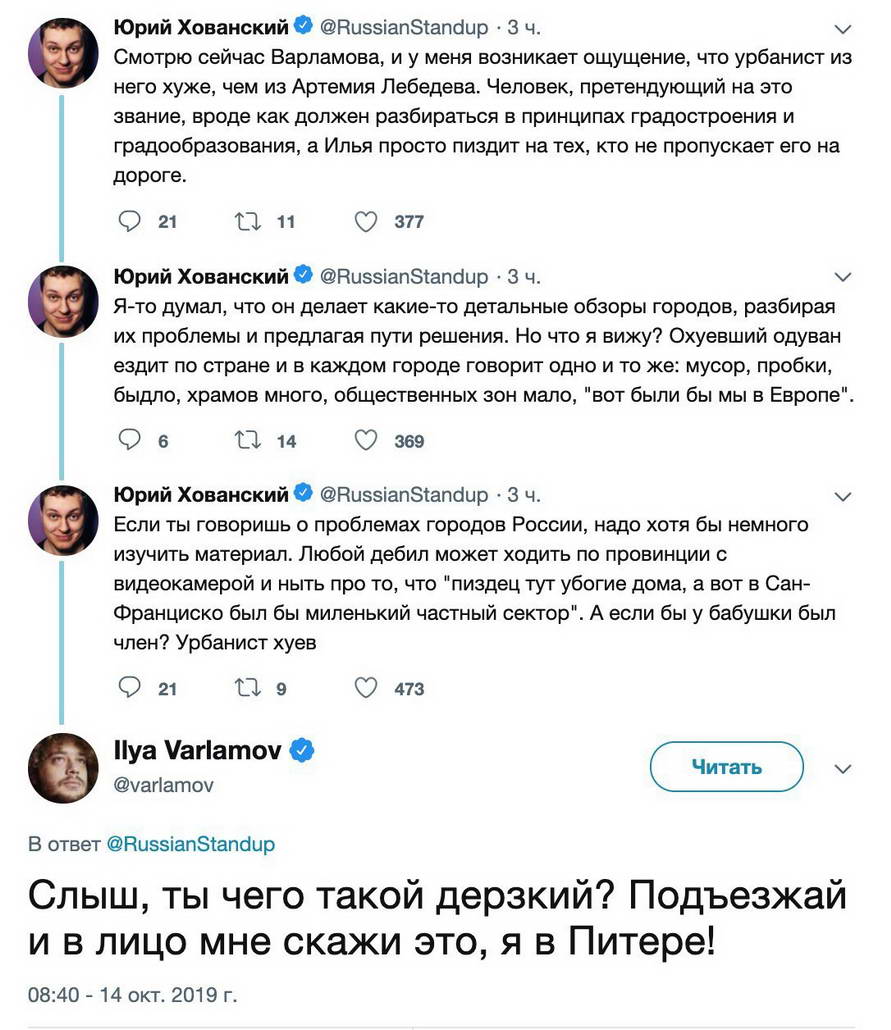Click reply icon on tweet with 6 replies
891x1030 pixels.
coord(129,439)
